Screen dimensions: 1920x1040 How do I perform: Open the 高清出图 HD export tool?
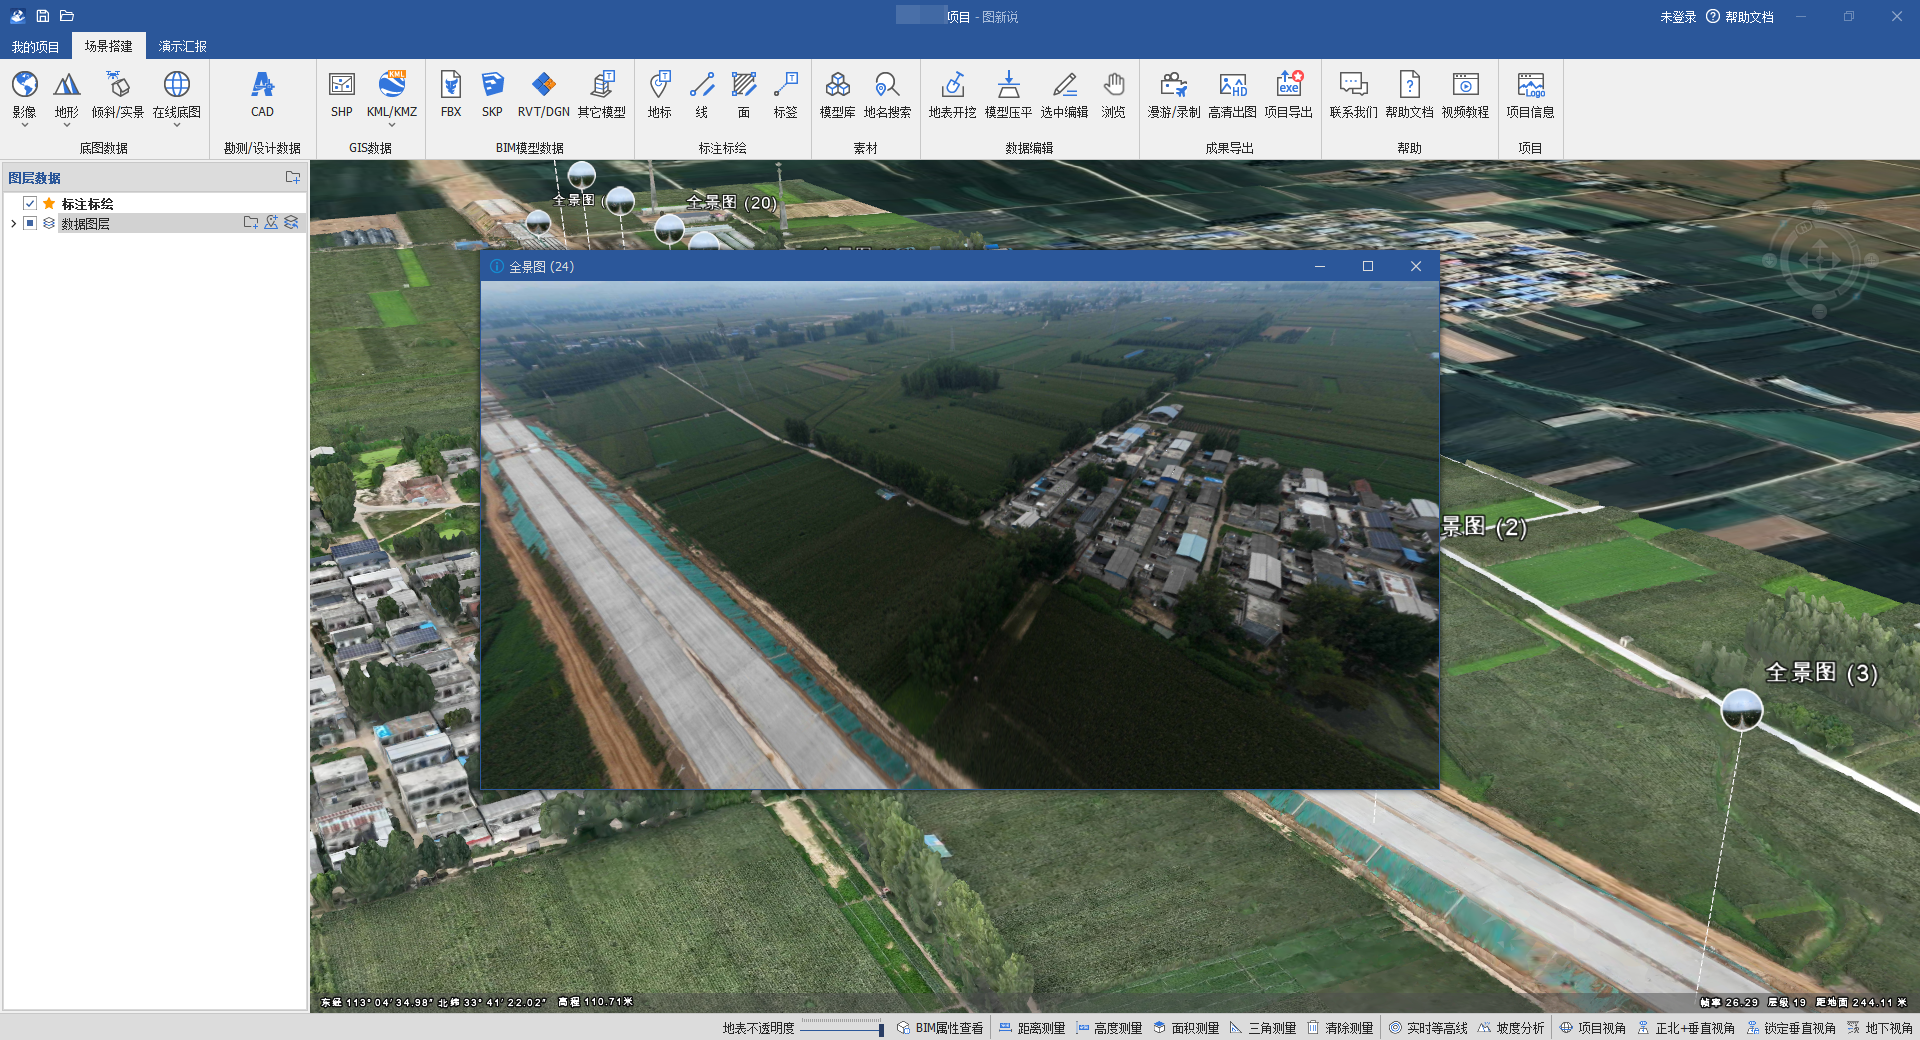[1232, 94]
